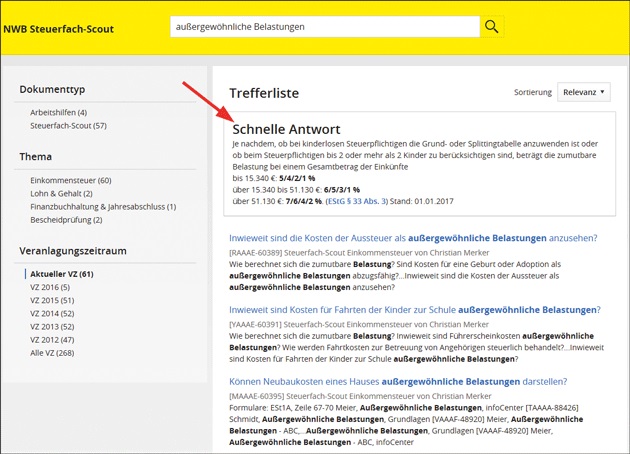This screenshot has width=630, height=454.
Task: Choose Bescheidprüfung (2) topic filter
Action: (66, 219)
